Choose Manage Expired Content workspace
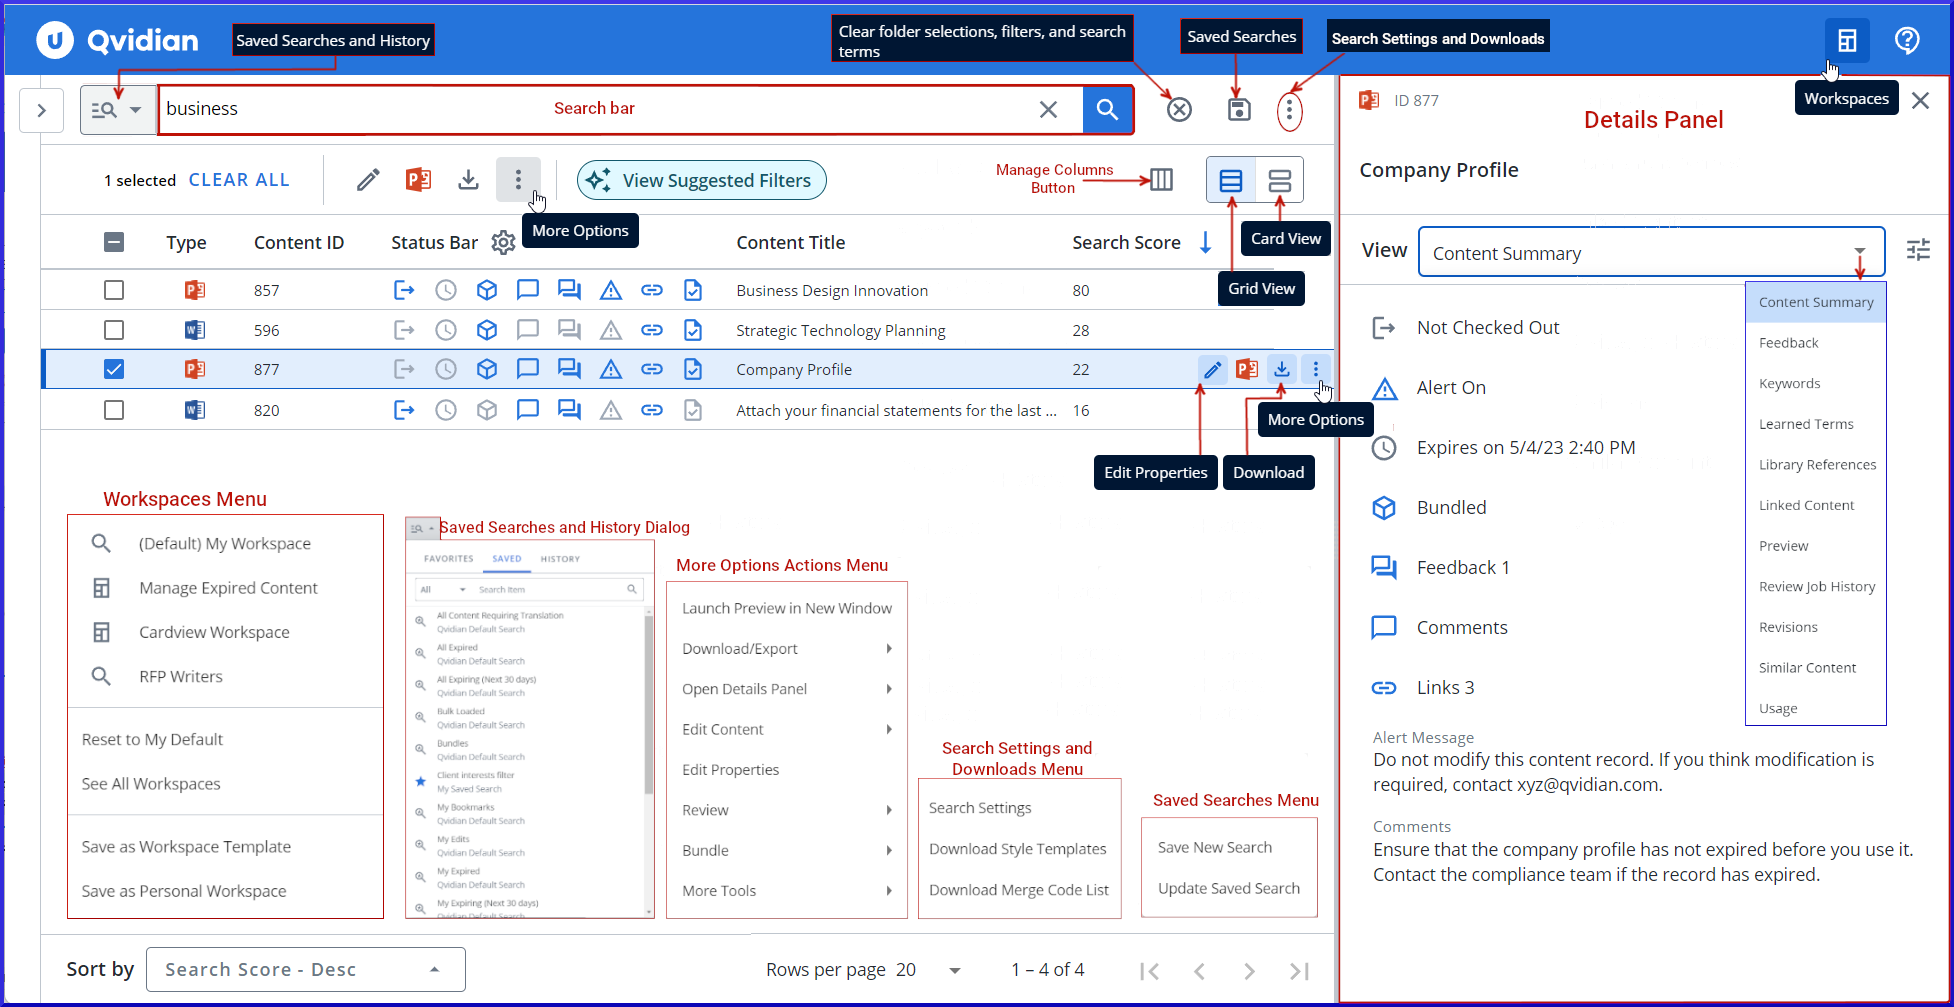This screenshot has height=1007, width=1954. tap(227, 588)
